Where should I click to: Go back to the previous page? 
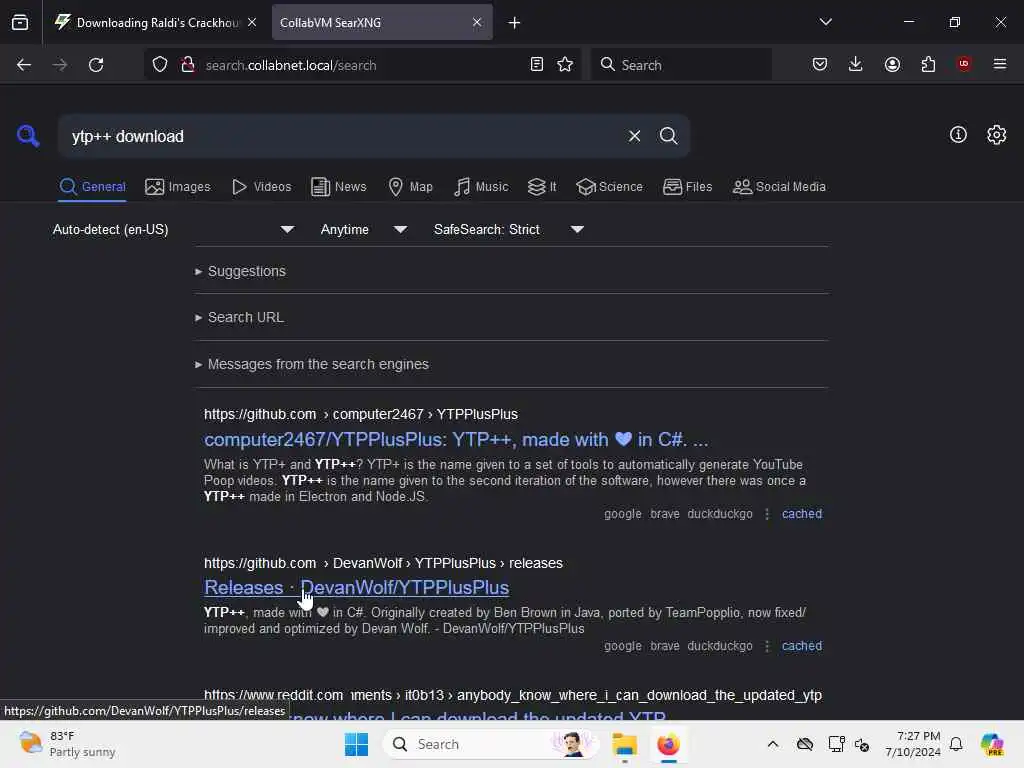click(x=24, y=65)
